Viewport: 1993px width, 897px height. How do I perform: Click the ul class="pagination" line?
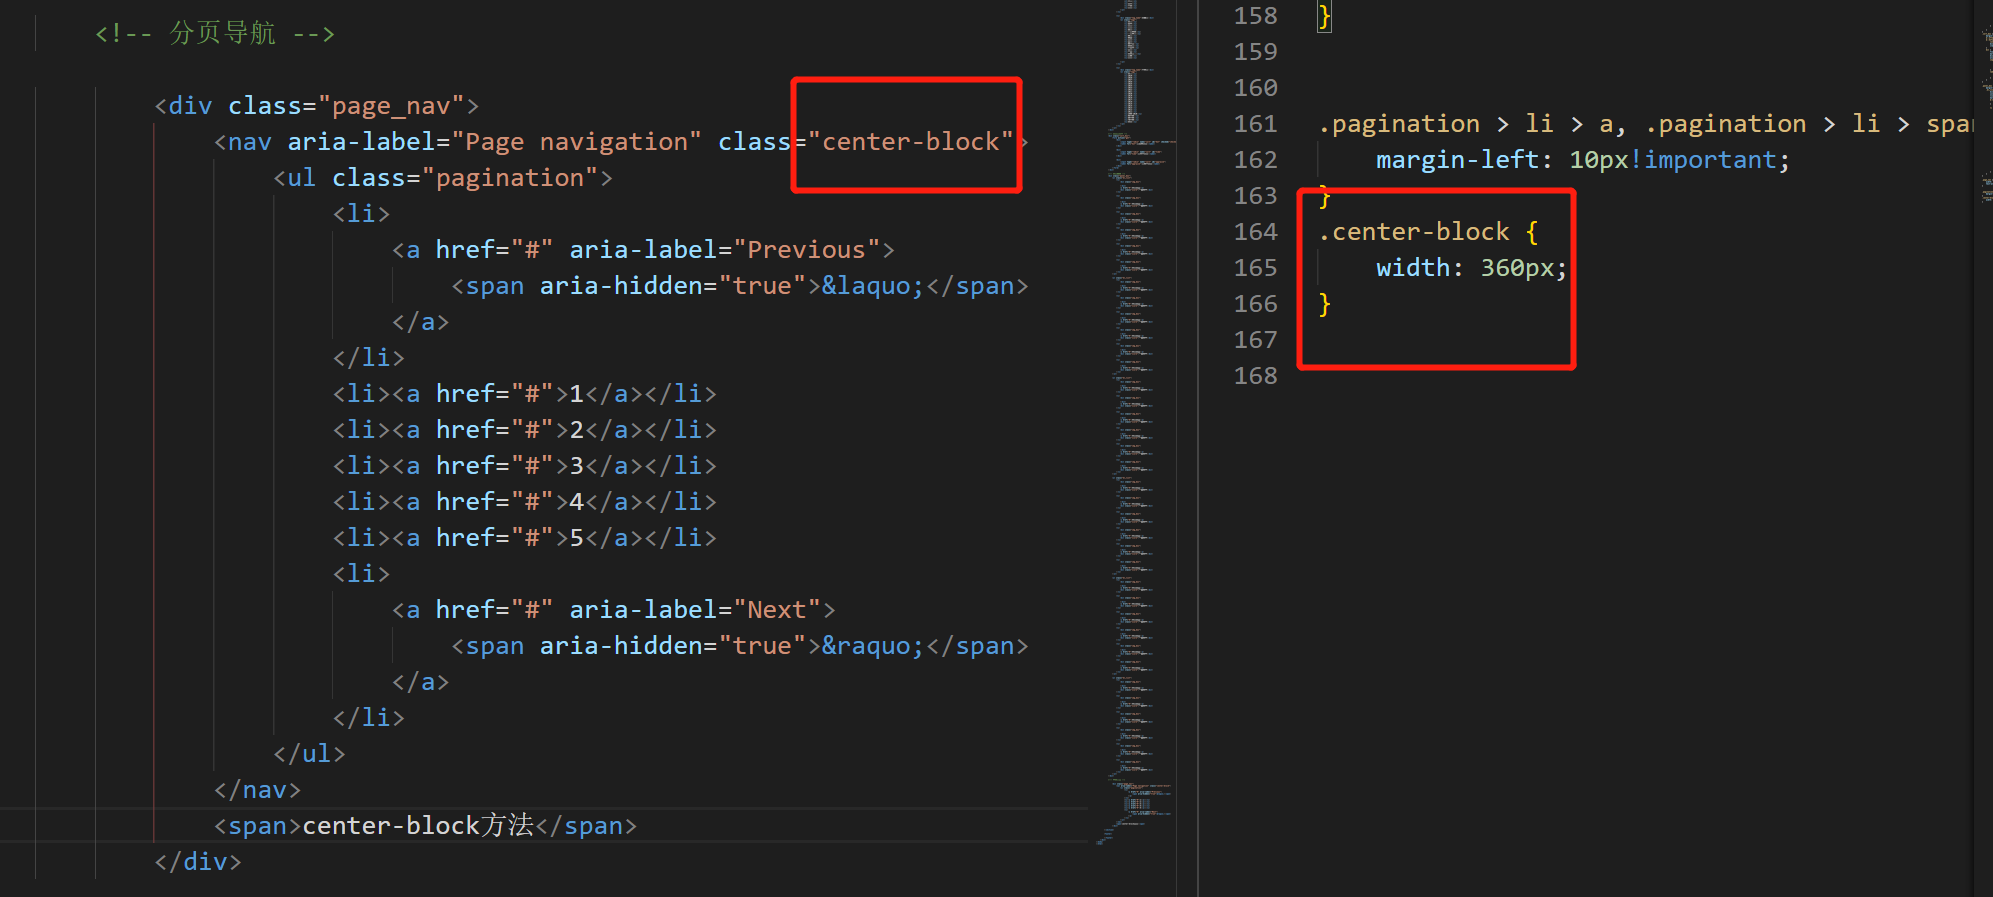pos(443,177)
